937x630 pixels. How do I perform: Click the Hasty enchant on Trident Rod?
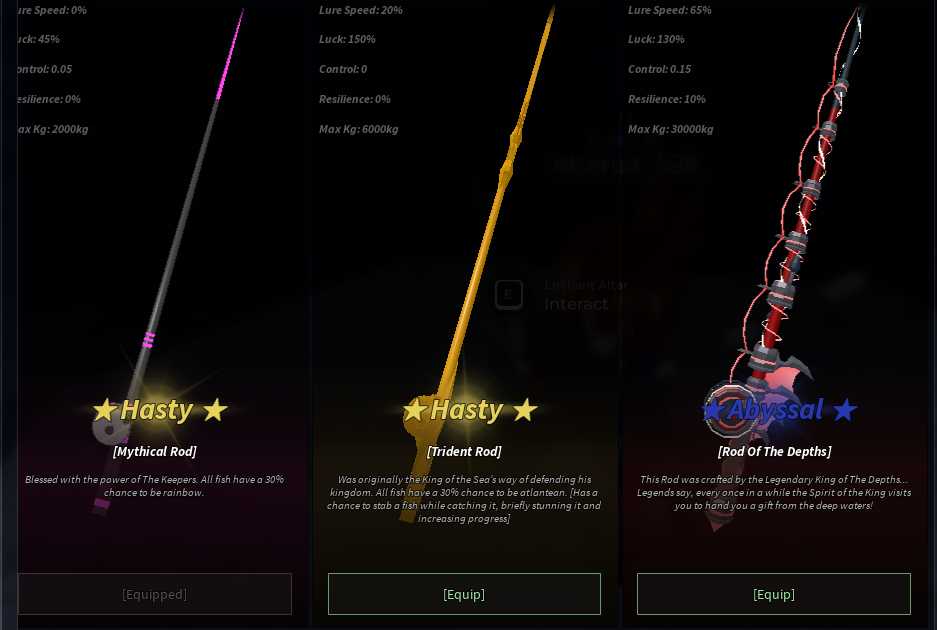(467, 410)
